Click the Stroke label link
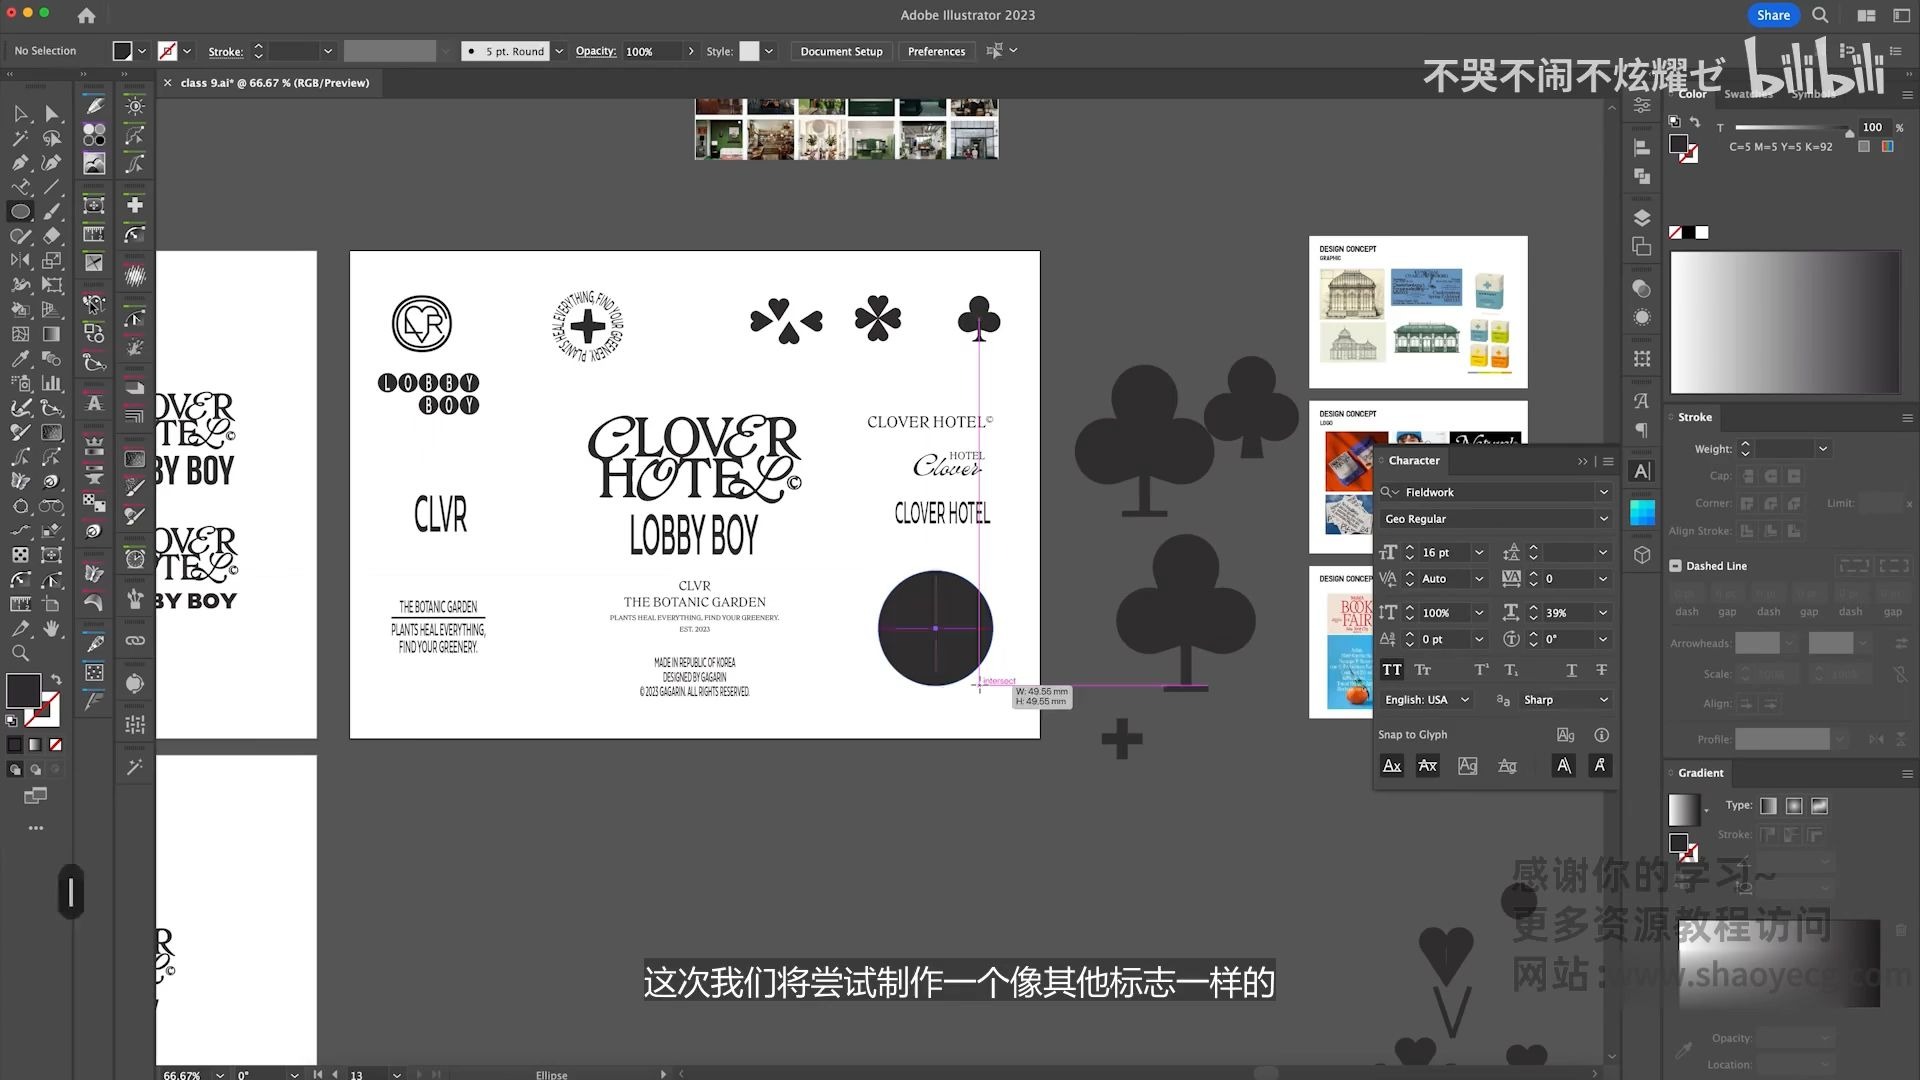The width and height of the screenshot is (1920, 1080). pos(225,51)
